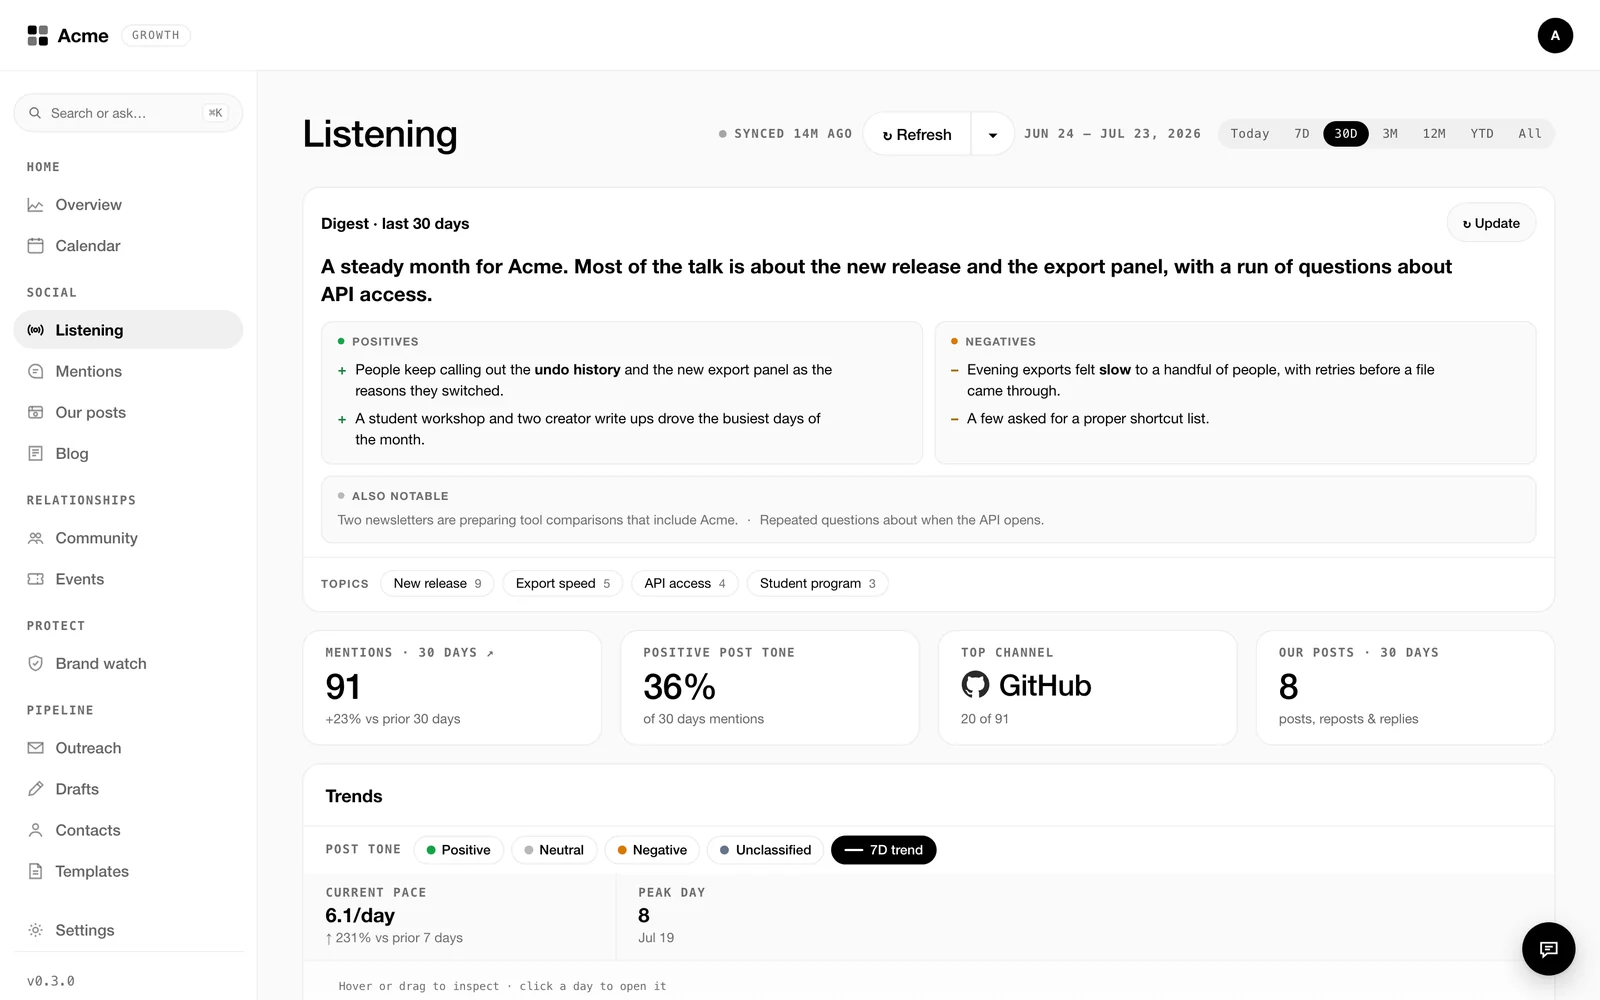Switch range to 3M

tap(1390, 133)
